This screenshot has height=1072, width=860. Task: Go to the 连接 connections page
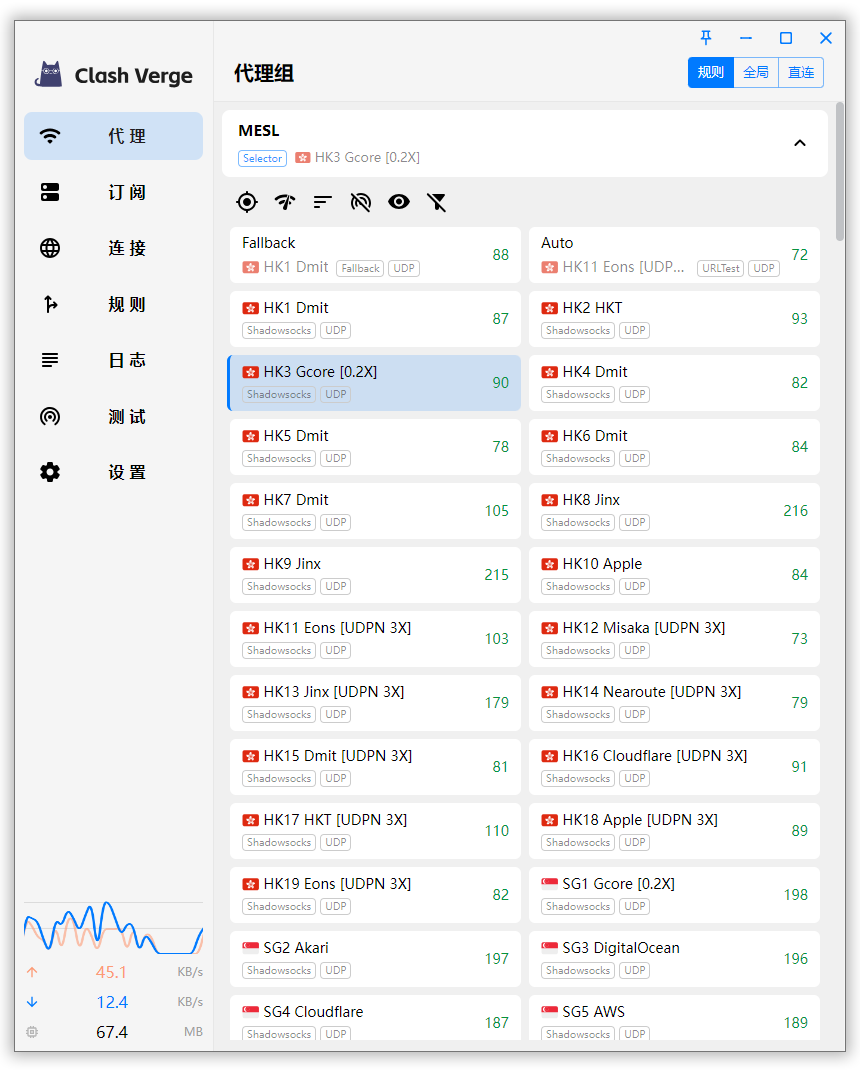tap(113, 248)
